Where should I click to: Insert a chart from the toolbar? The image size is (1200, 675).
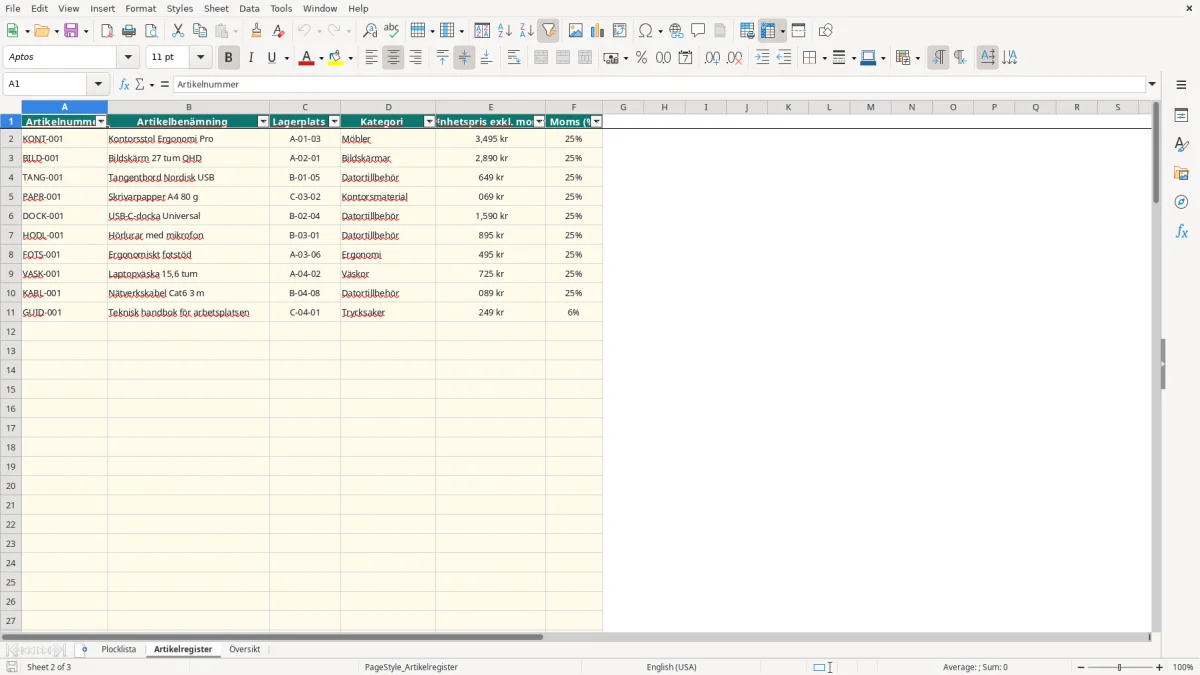pyautogui.click(x=597, y=31)
